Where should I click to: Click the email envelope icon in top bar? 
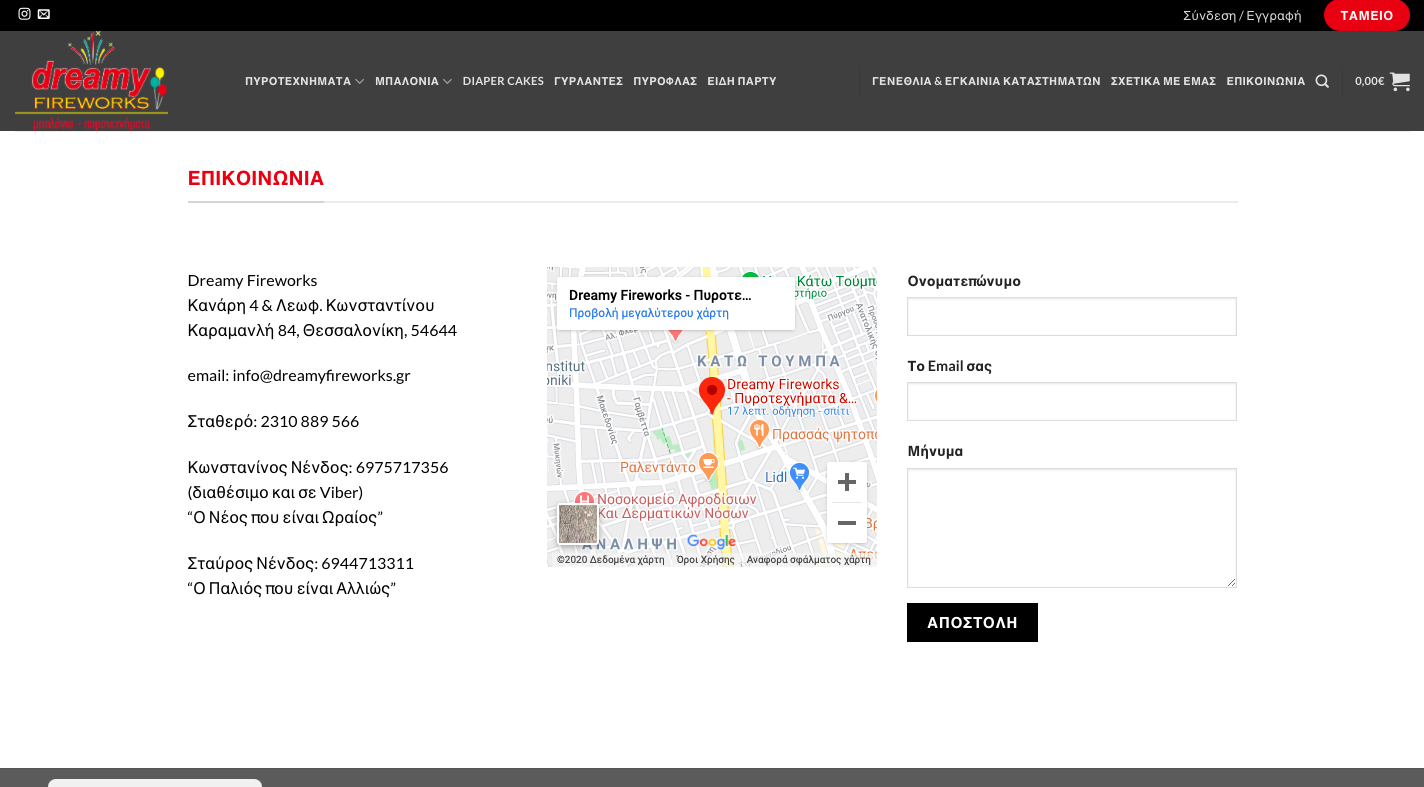pos(44,14)
